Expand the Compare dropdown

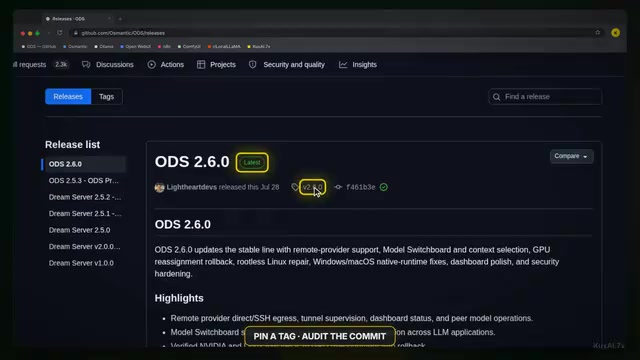[x=571, y=156]
